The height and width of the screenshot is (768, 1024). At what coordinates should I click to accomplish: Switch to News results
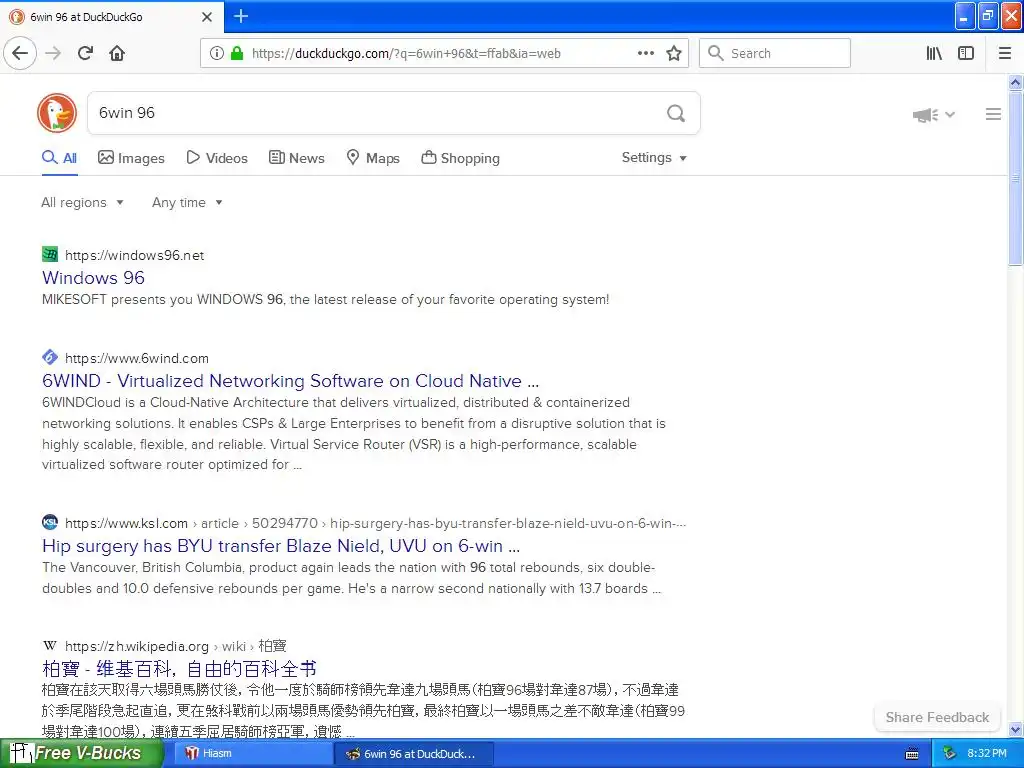point(296,158)
